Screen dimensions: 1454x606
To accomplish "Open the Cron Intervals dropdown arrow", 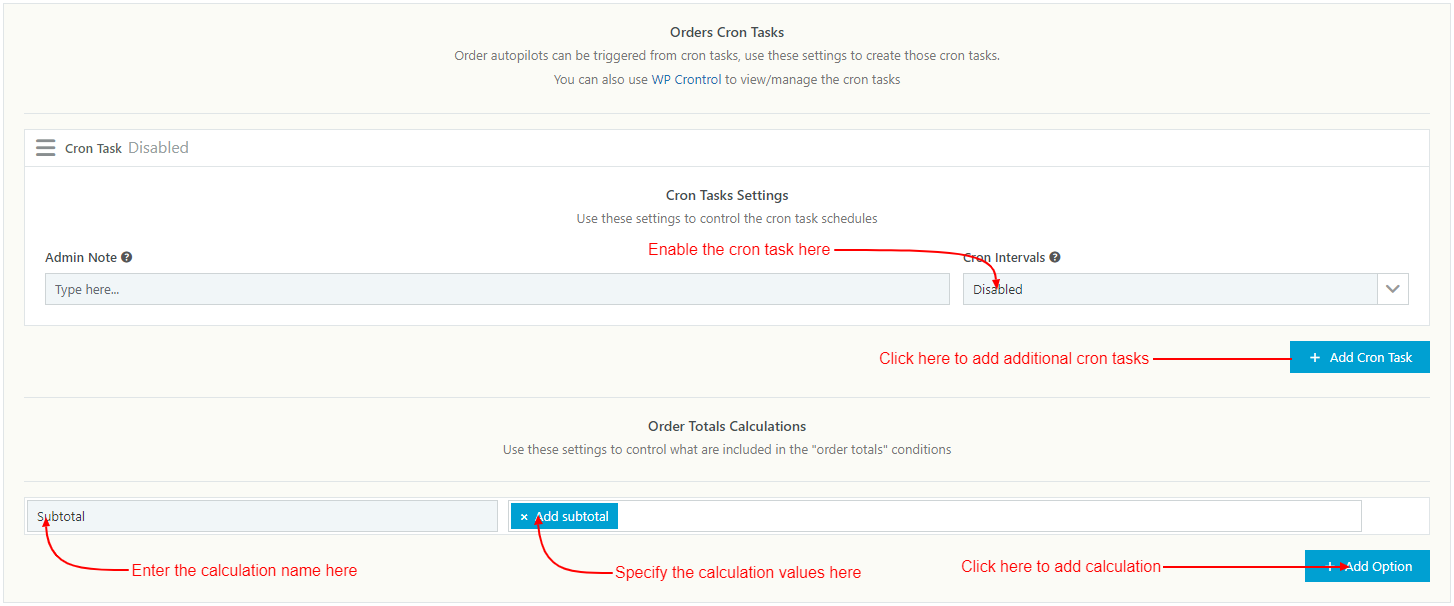I will point(1393,289).
